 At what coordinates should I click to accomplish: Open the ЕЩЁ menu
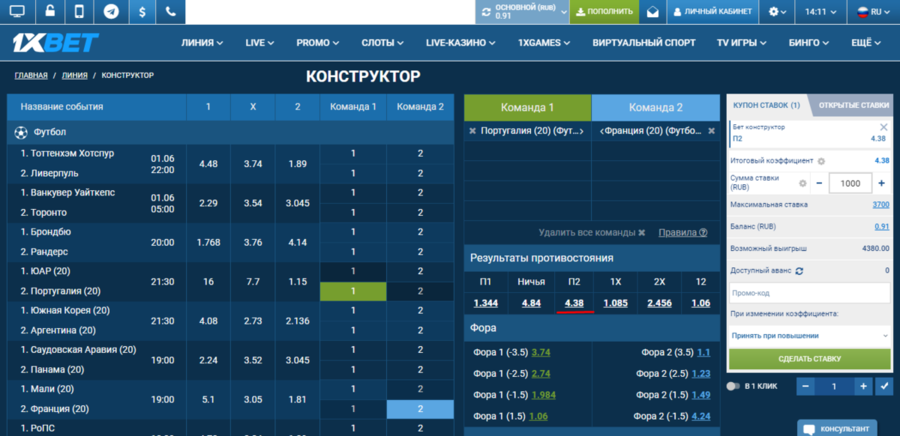point(866,42)
